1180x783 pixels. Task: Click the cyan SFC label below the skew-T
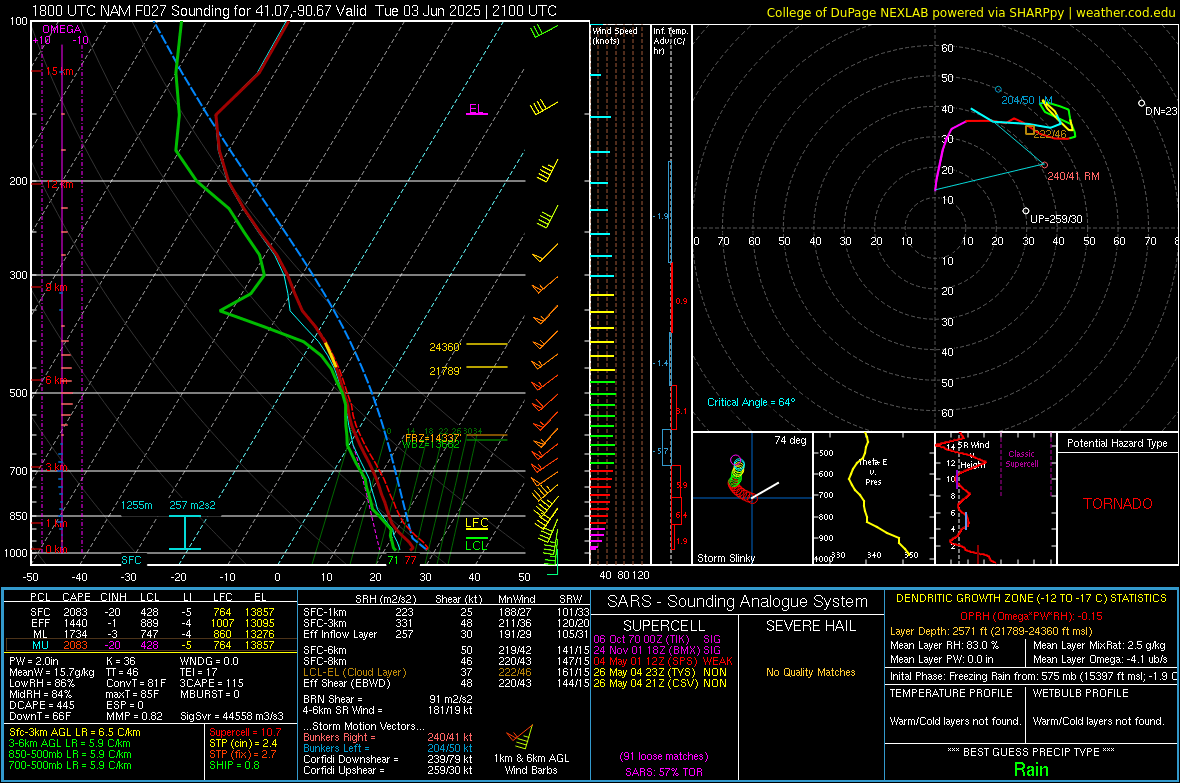pos(131,560)
